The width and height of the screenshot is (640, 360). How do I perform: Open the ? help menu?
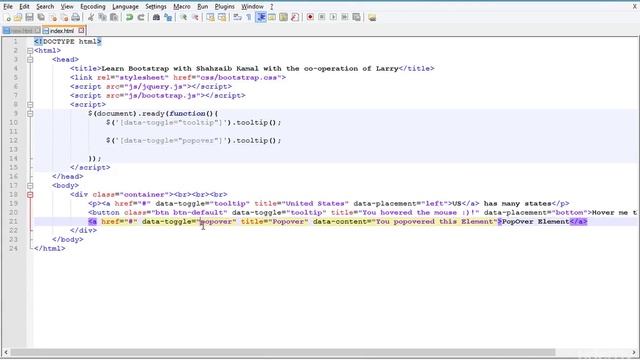(271, 7)
